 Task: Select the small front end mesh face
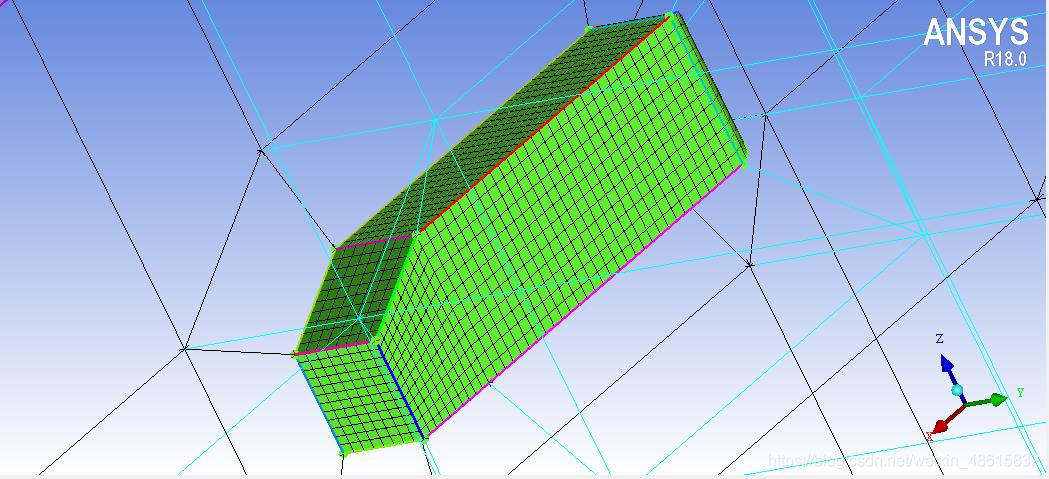click(x=361, y=398)
